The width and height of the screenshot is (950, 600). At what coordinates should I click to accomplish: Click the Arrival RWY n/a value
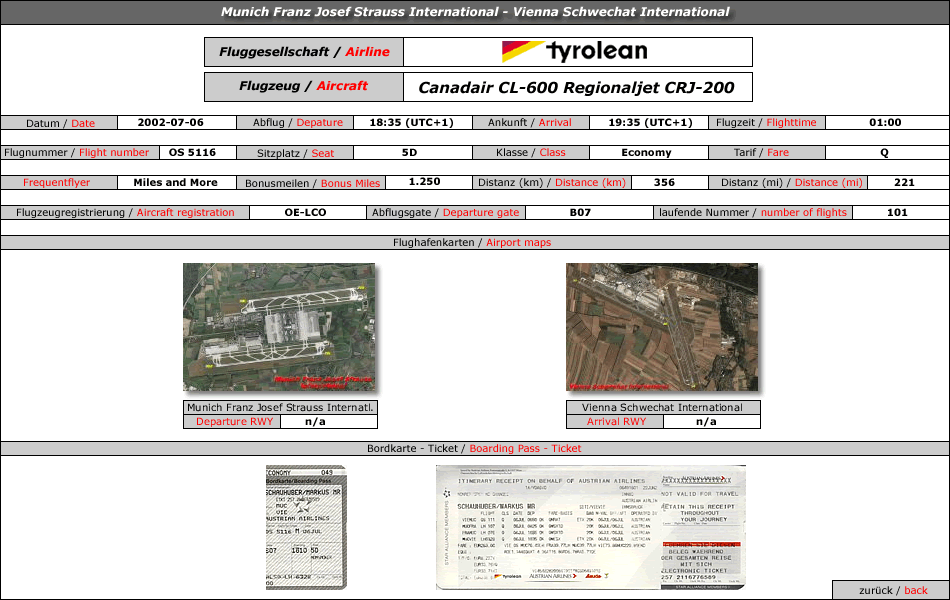[706, 422]
